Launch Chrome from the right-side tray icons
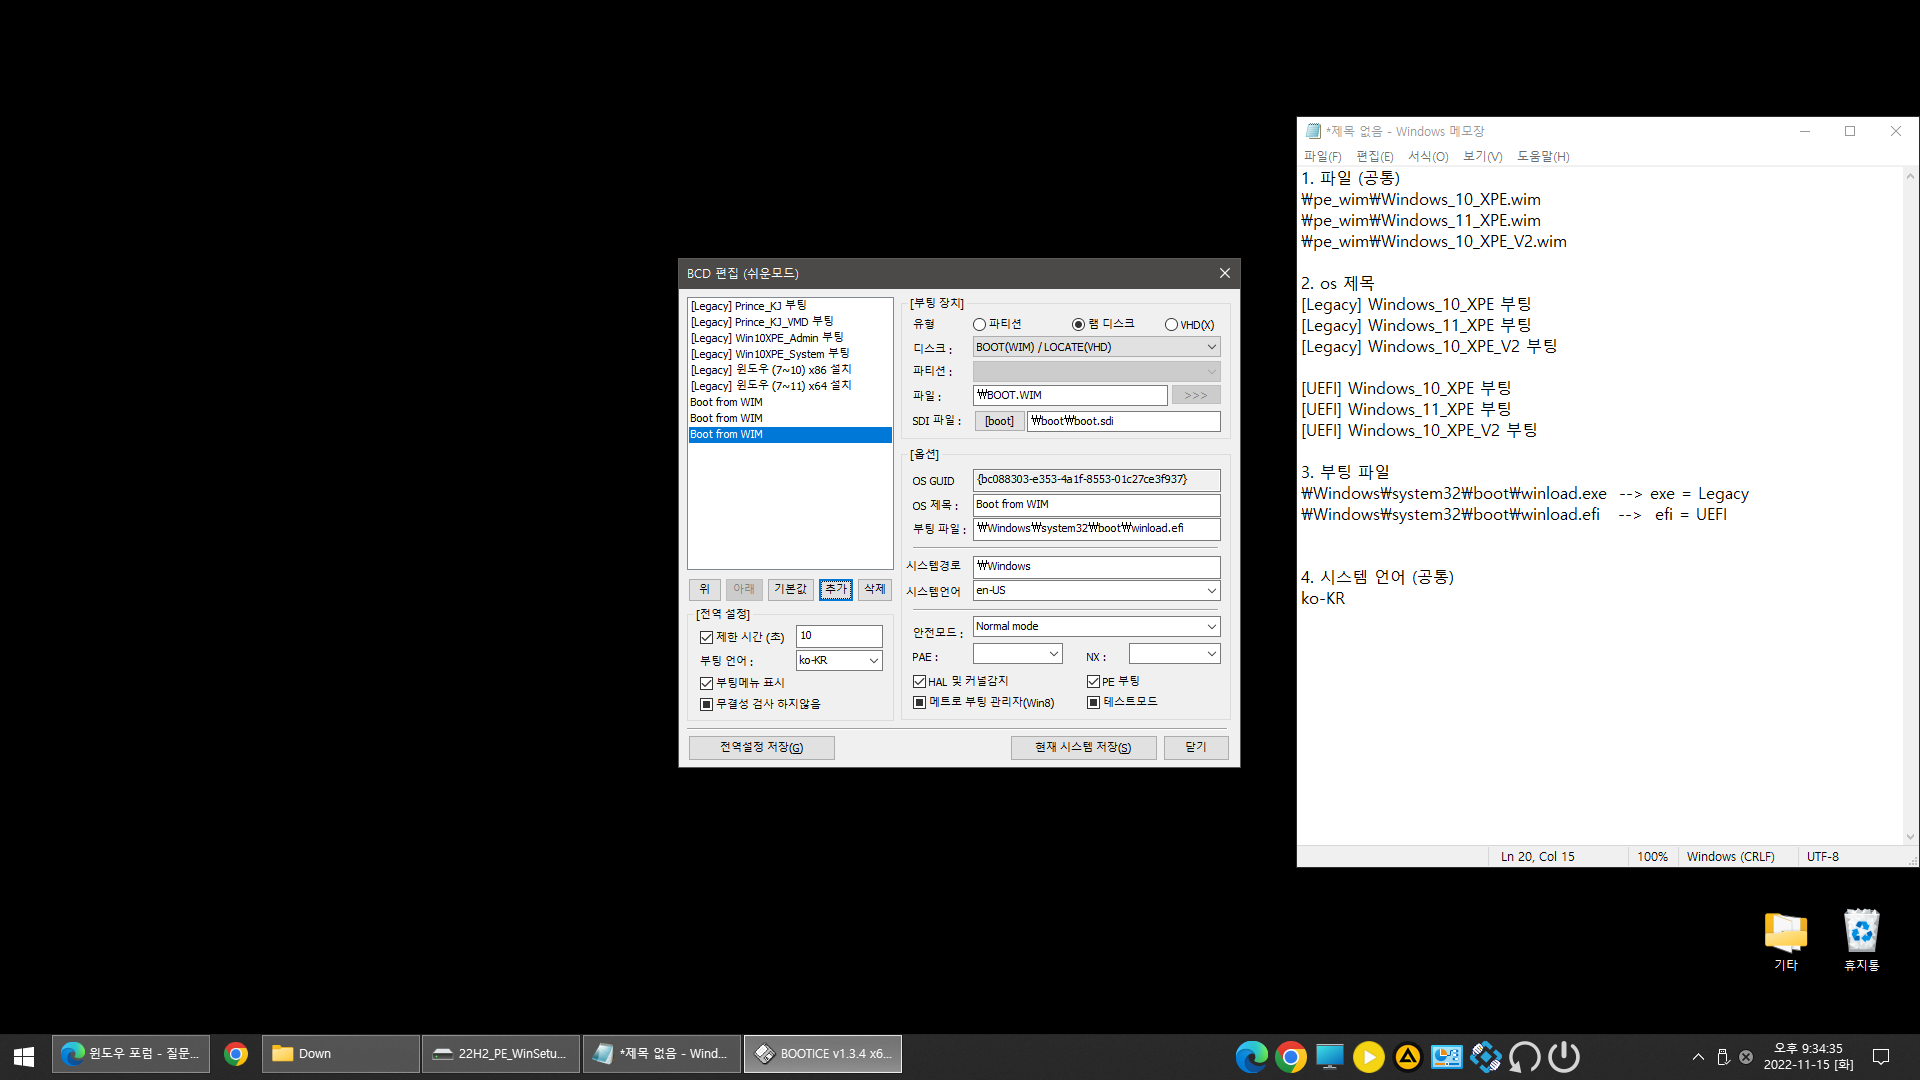The width and height of the screenshot is (1920, 1080). (1290, 1057)
